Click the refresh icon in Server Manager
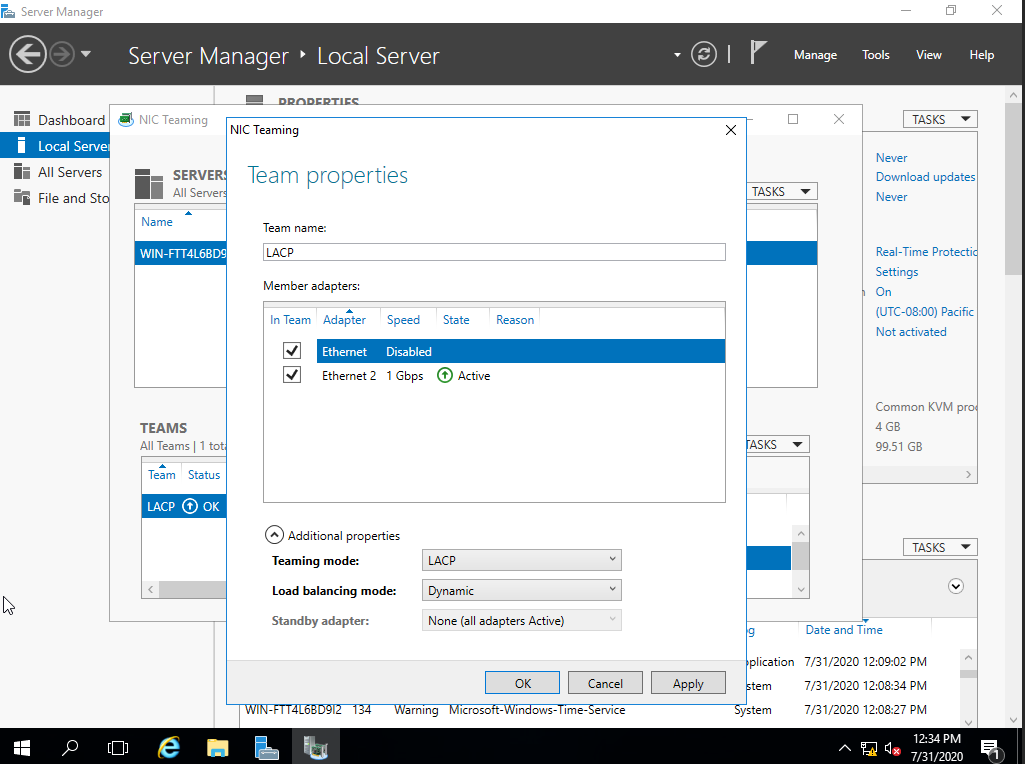 (x=704, y=55)
